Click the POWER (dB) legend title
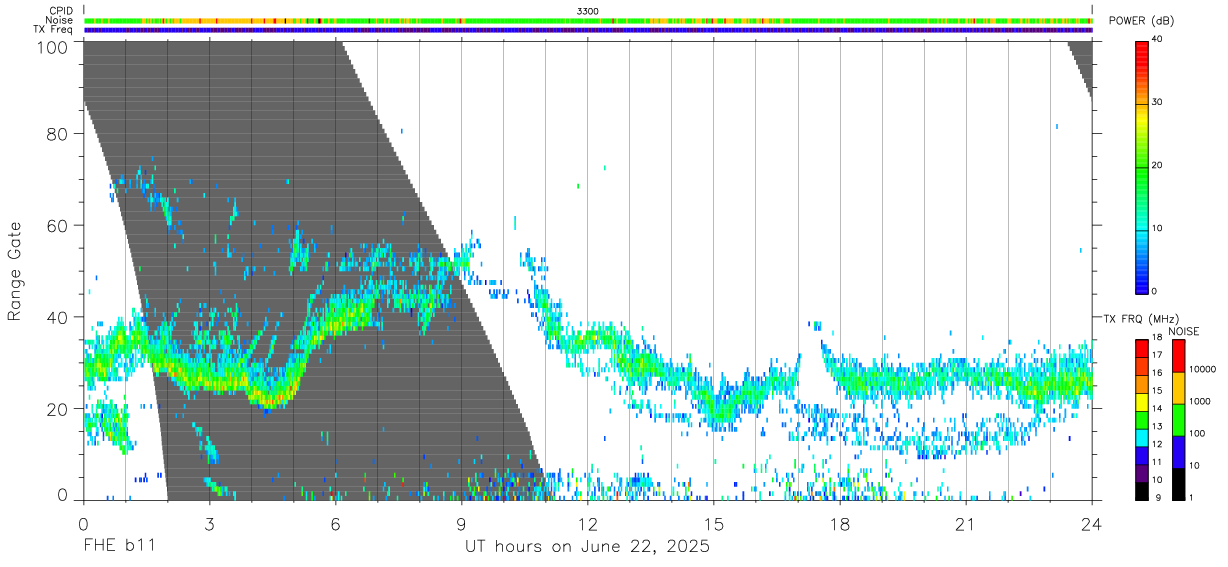 click(1141, 21)
